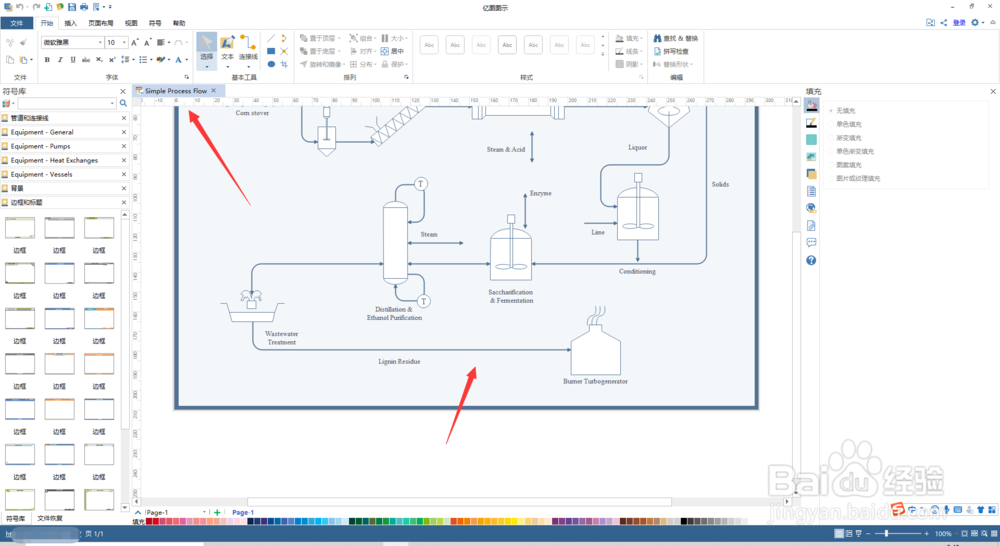Pick the rectangle shape drawing tool
This screenshot has height=546, width=1000.
pos(271,51)
